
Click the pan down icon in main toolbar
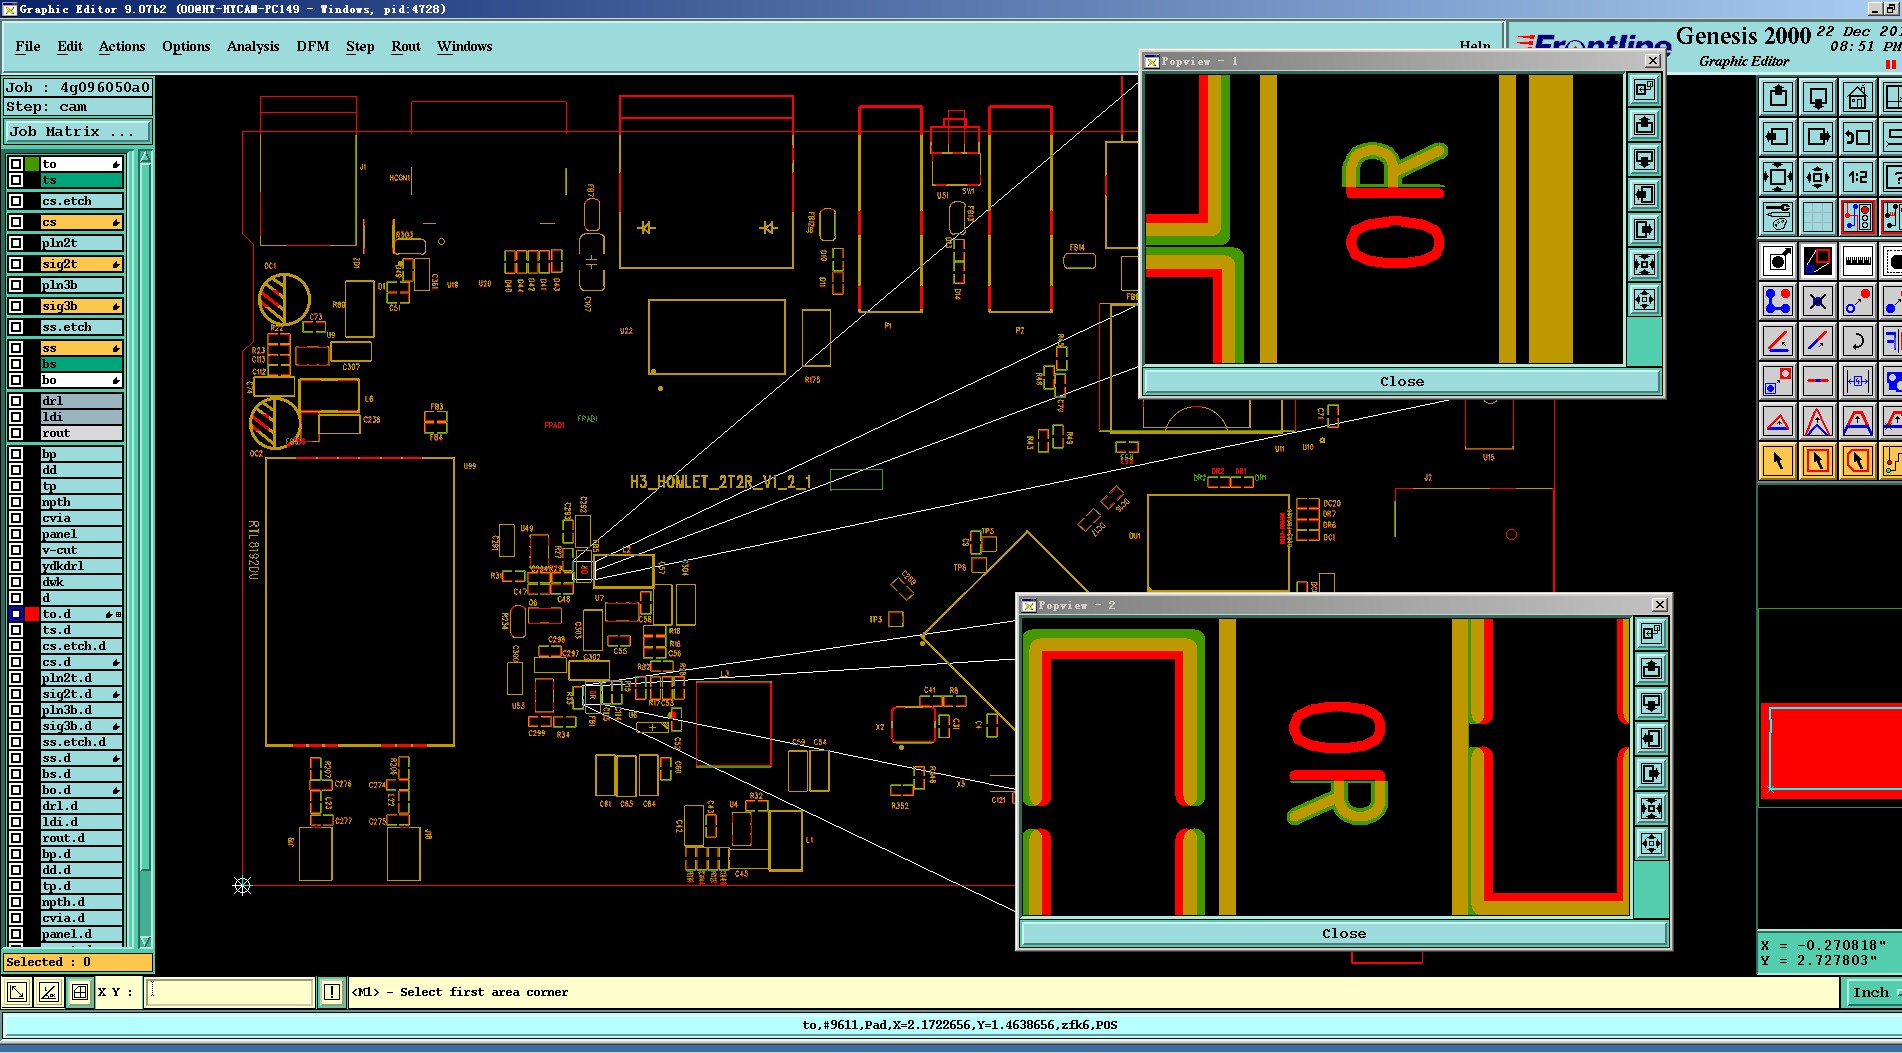[x=1818, y=97]
